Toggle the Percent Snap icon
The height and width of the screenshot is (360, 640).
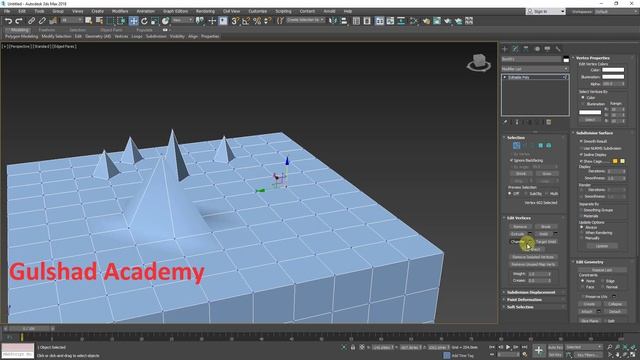coord(257,21)
